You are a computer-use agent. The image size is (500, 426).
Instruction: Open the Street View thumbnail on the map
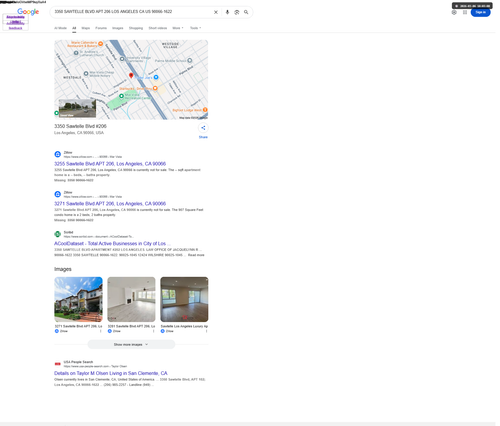77,108
